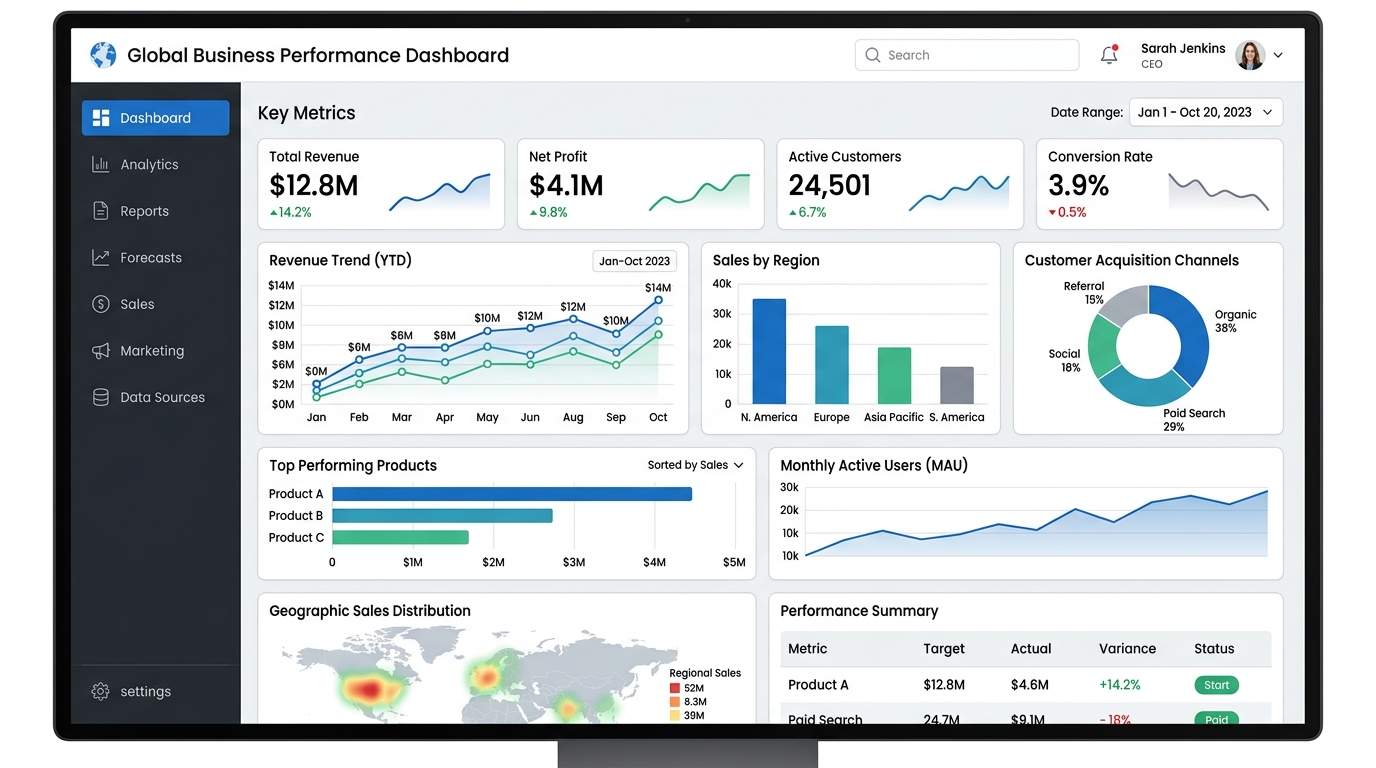Open the Date Range dropdown
Viewport: 1376px width, 768px height.
pyautogui.click(x=1206, y=112)
